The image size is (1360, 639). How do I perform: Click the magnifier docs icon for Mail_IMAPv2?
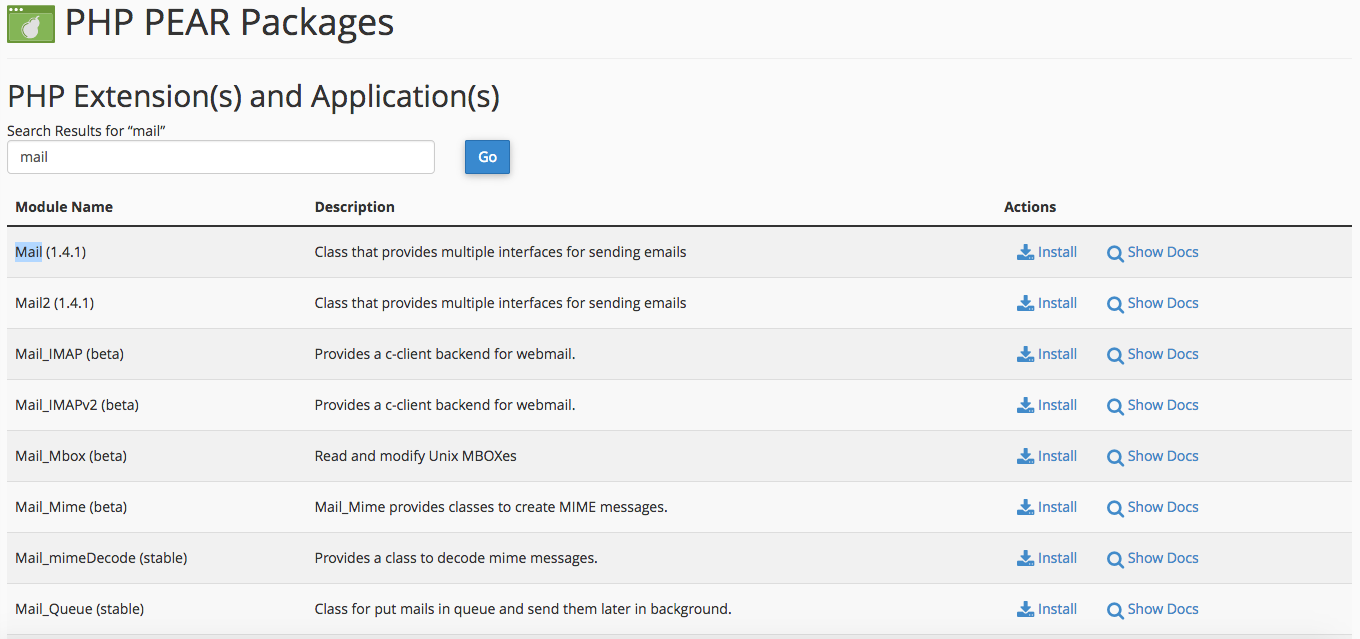pyautogui.click(x=1115, y=406)
